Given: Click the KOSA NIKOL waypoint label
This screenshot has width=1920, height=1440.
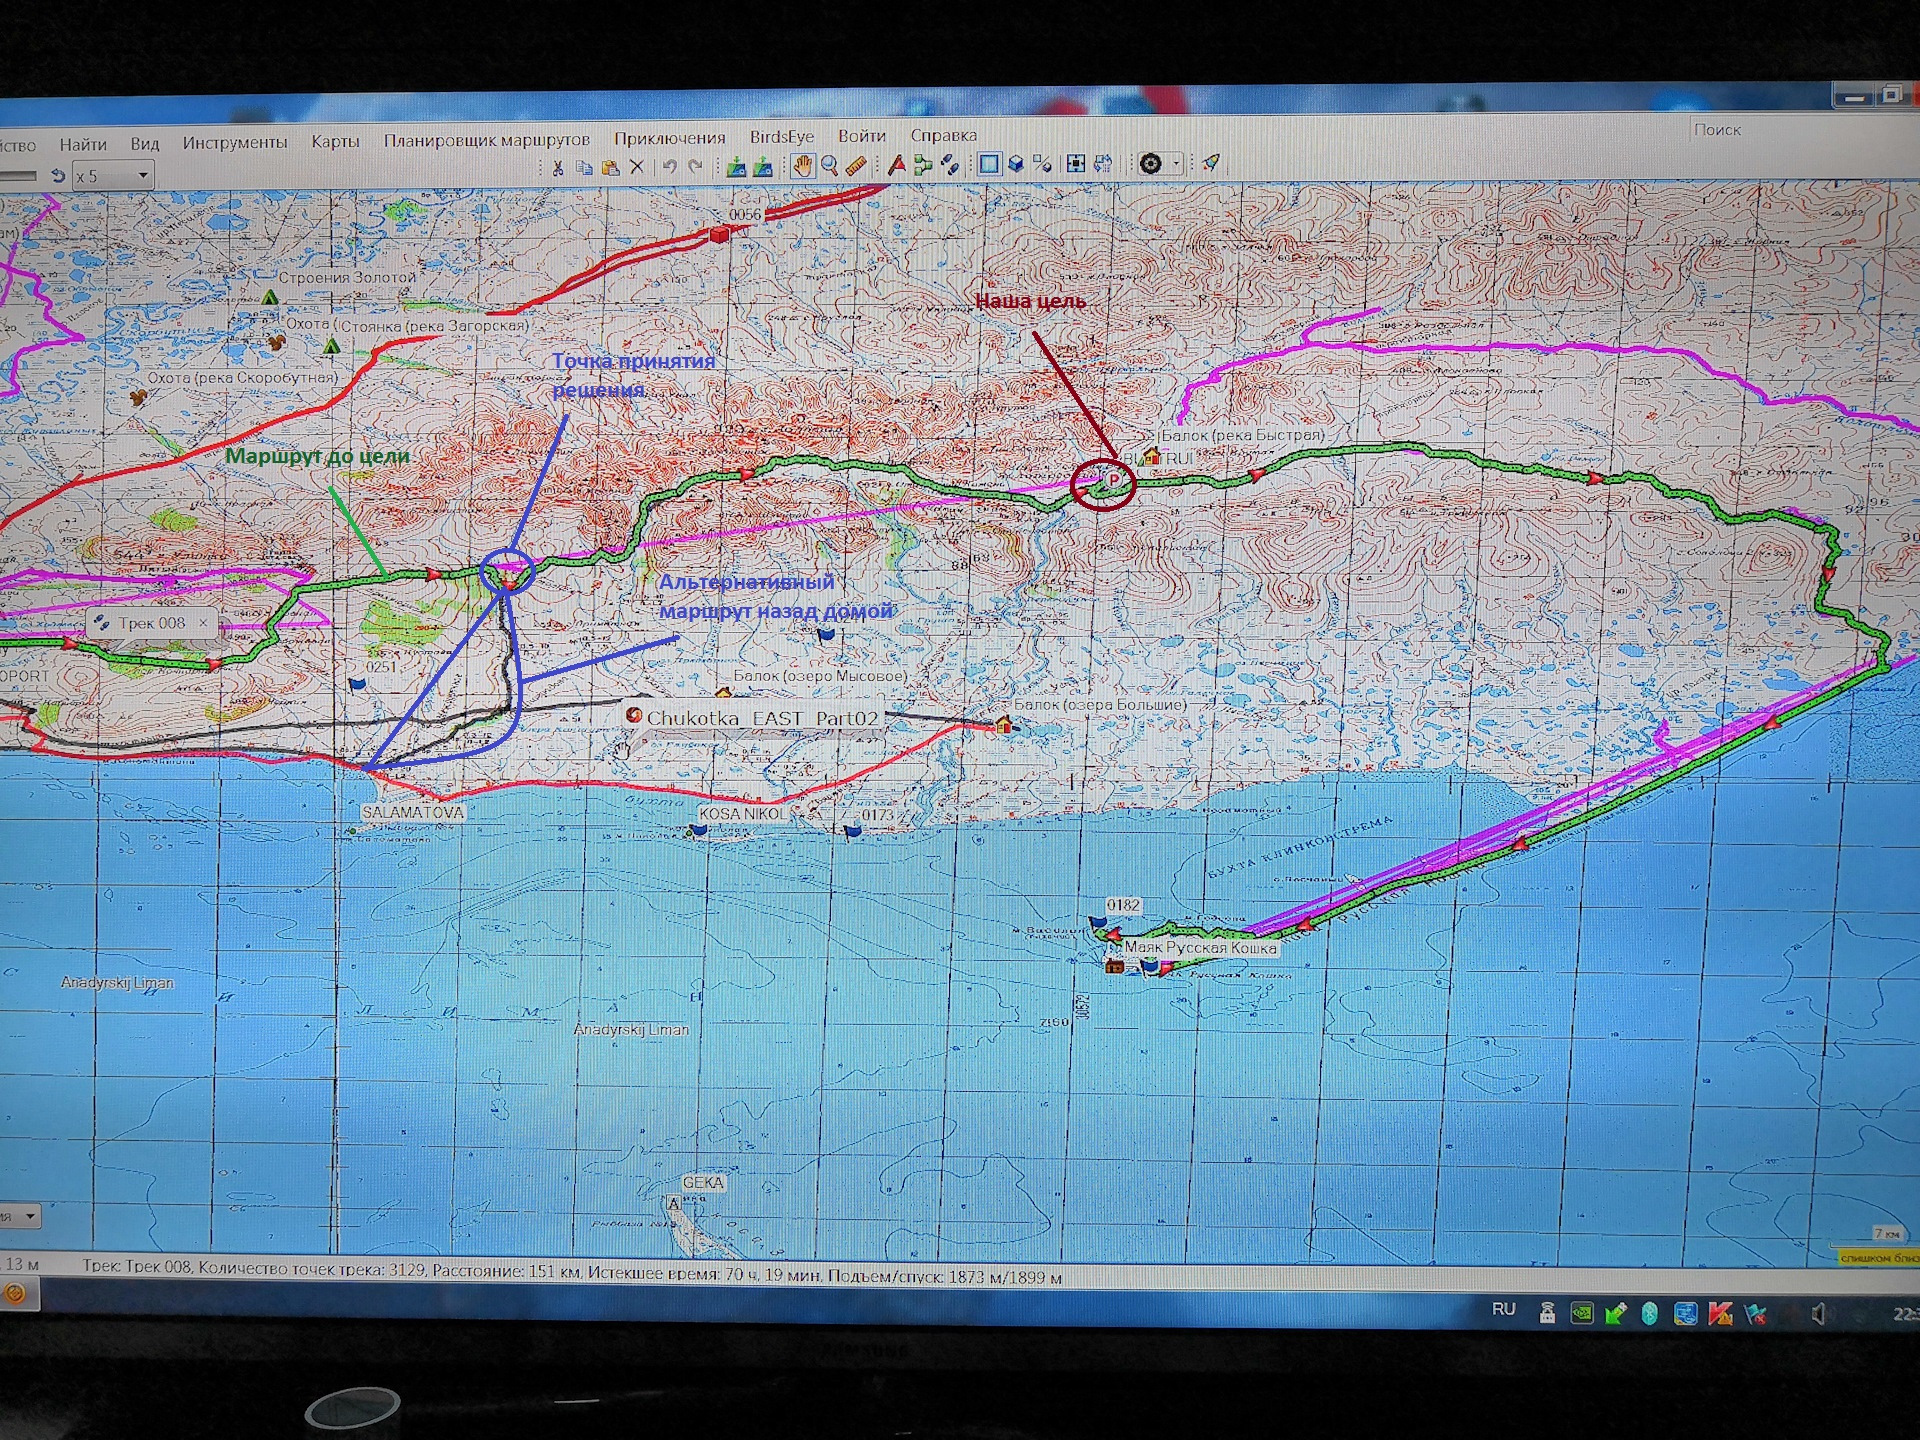Looking at the screenshot, I should pos(742,814).
